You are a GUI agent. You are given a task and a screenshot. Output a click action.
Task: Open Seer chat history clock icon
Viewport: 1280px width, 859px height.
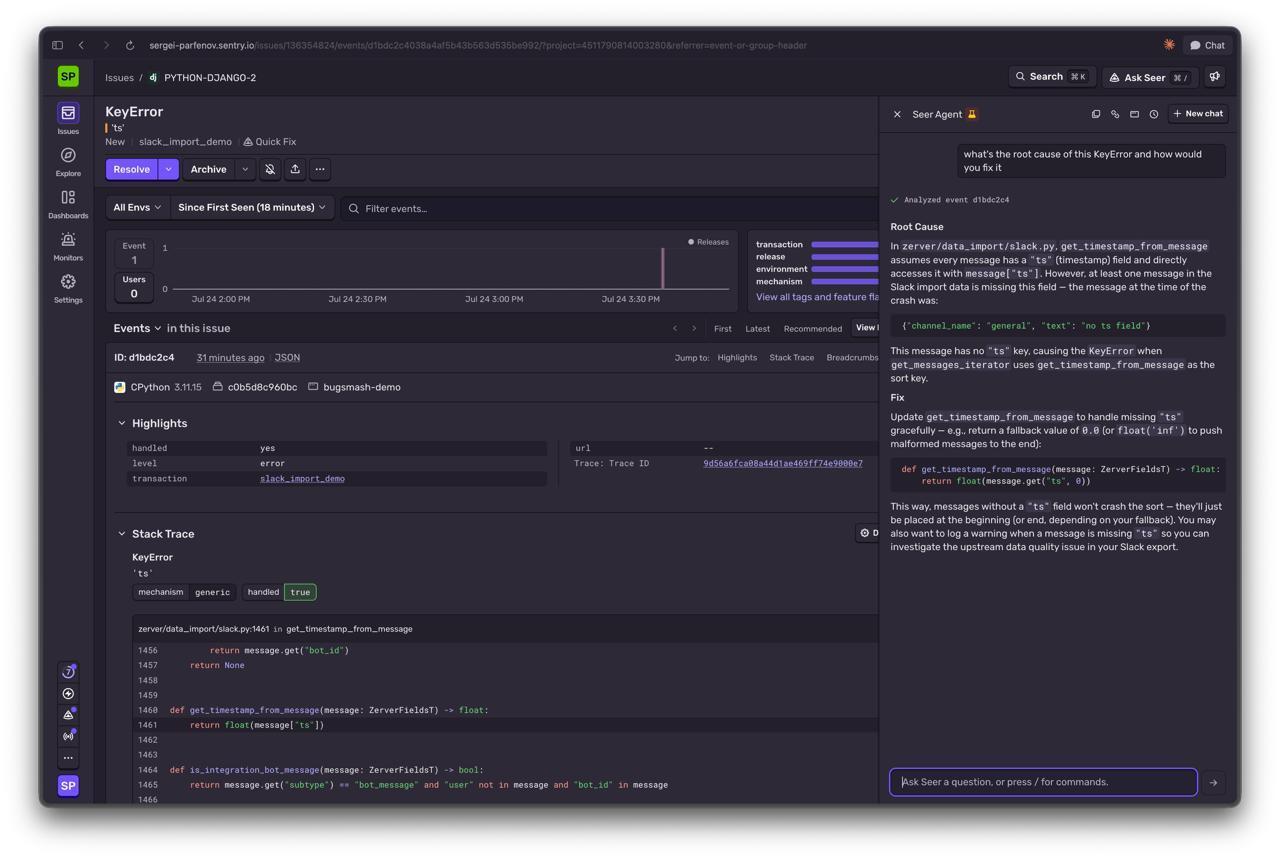(x=1154, y=114)
